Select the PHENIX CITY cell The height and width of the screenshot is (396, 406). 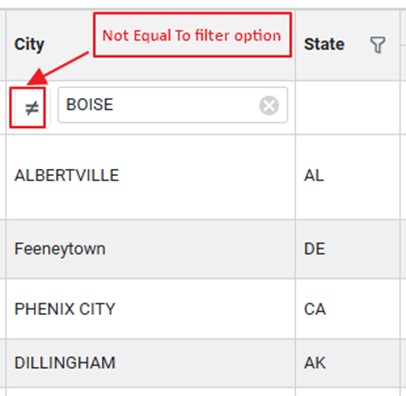[x=150, y=309]
